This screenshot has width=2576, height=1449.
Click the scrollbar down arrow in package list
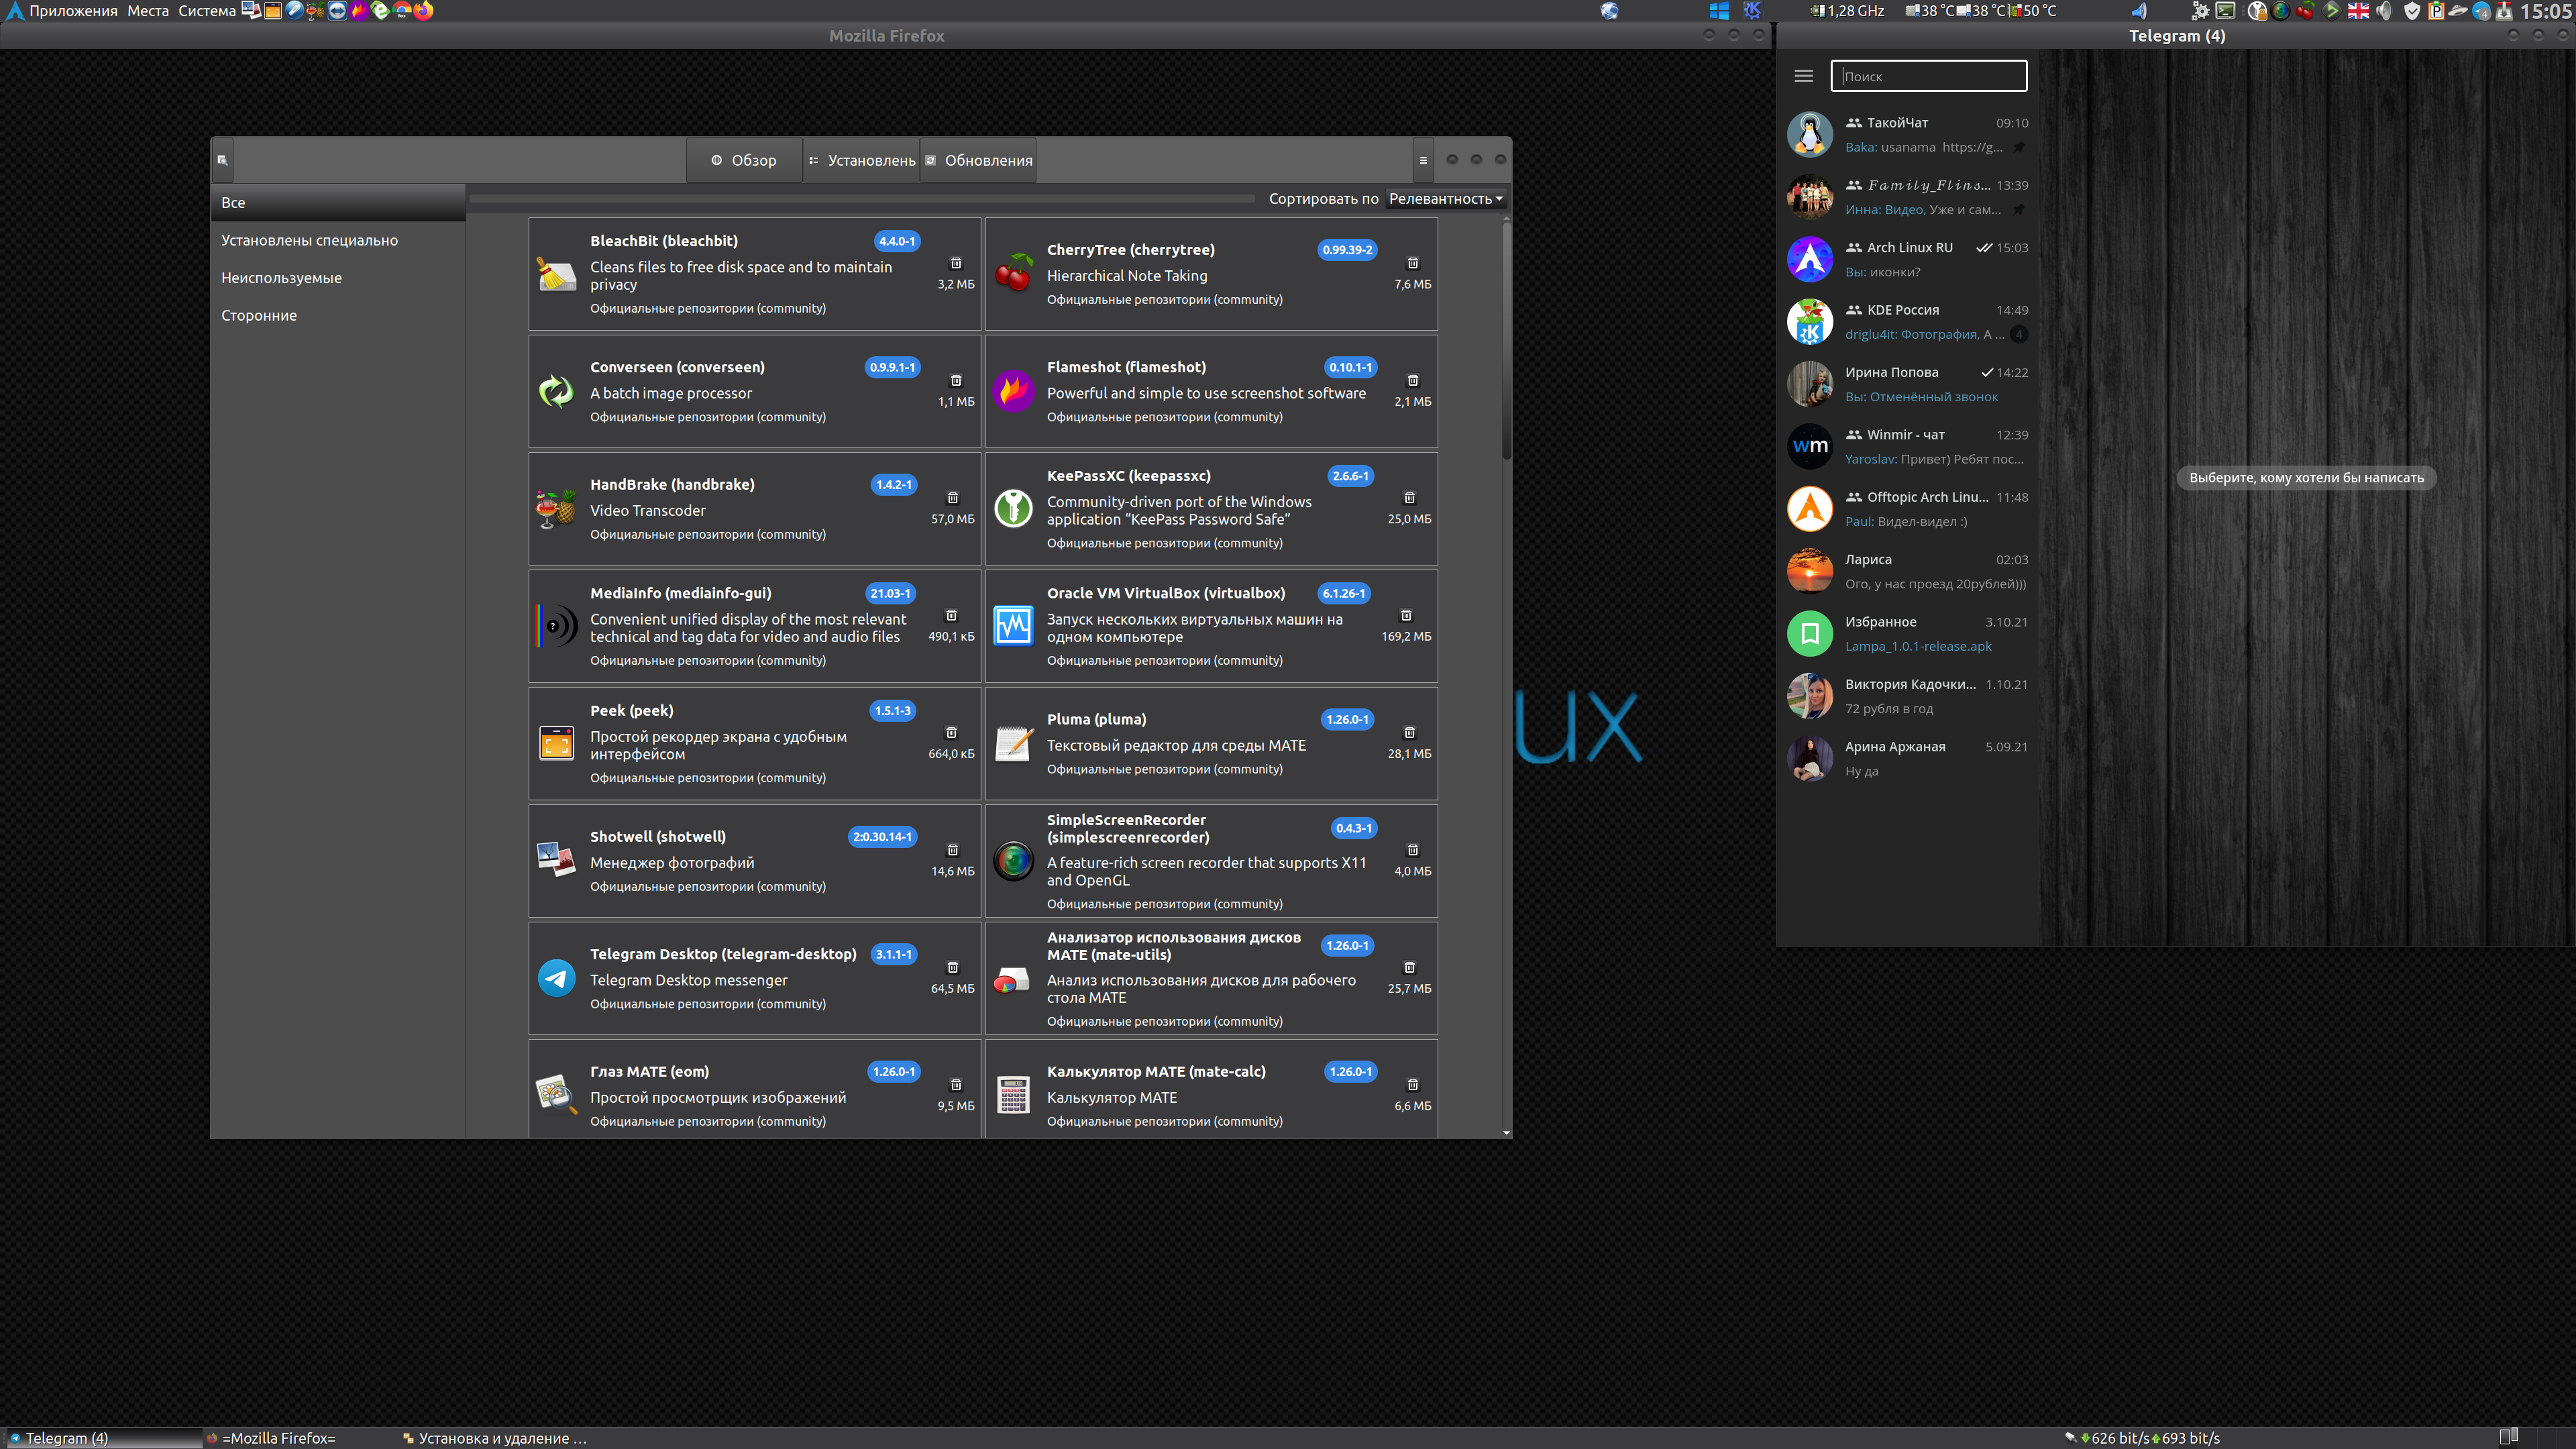coord(1506,1133)
